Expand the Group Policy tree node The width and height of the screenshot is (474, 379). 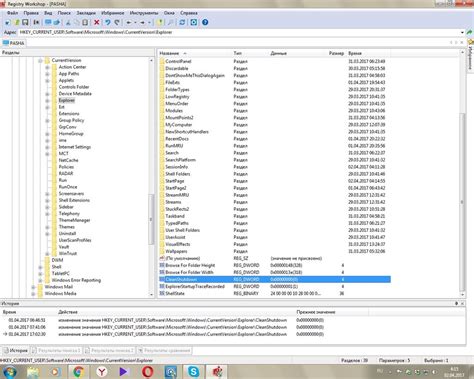pos(47,121)
